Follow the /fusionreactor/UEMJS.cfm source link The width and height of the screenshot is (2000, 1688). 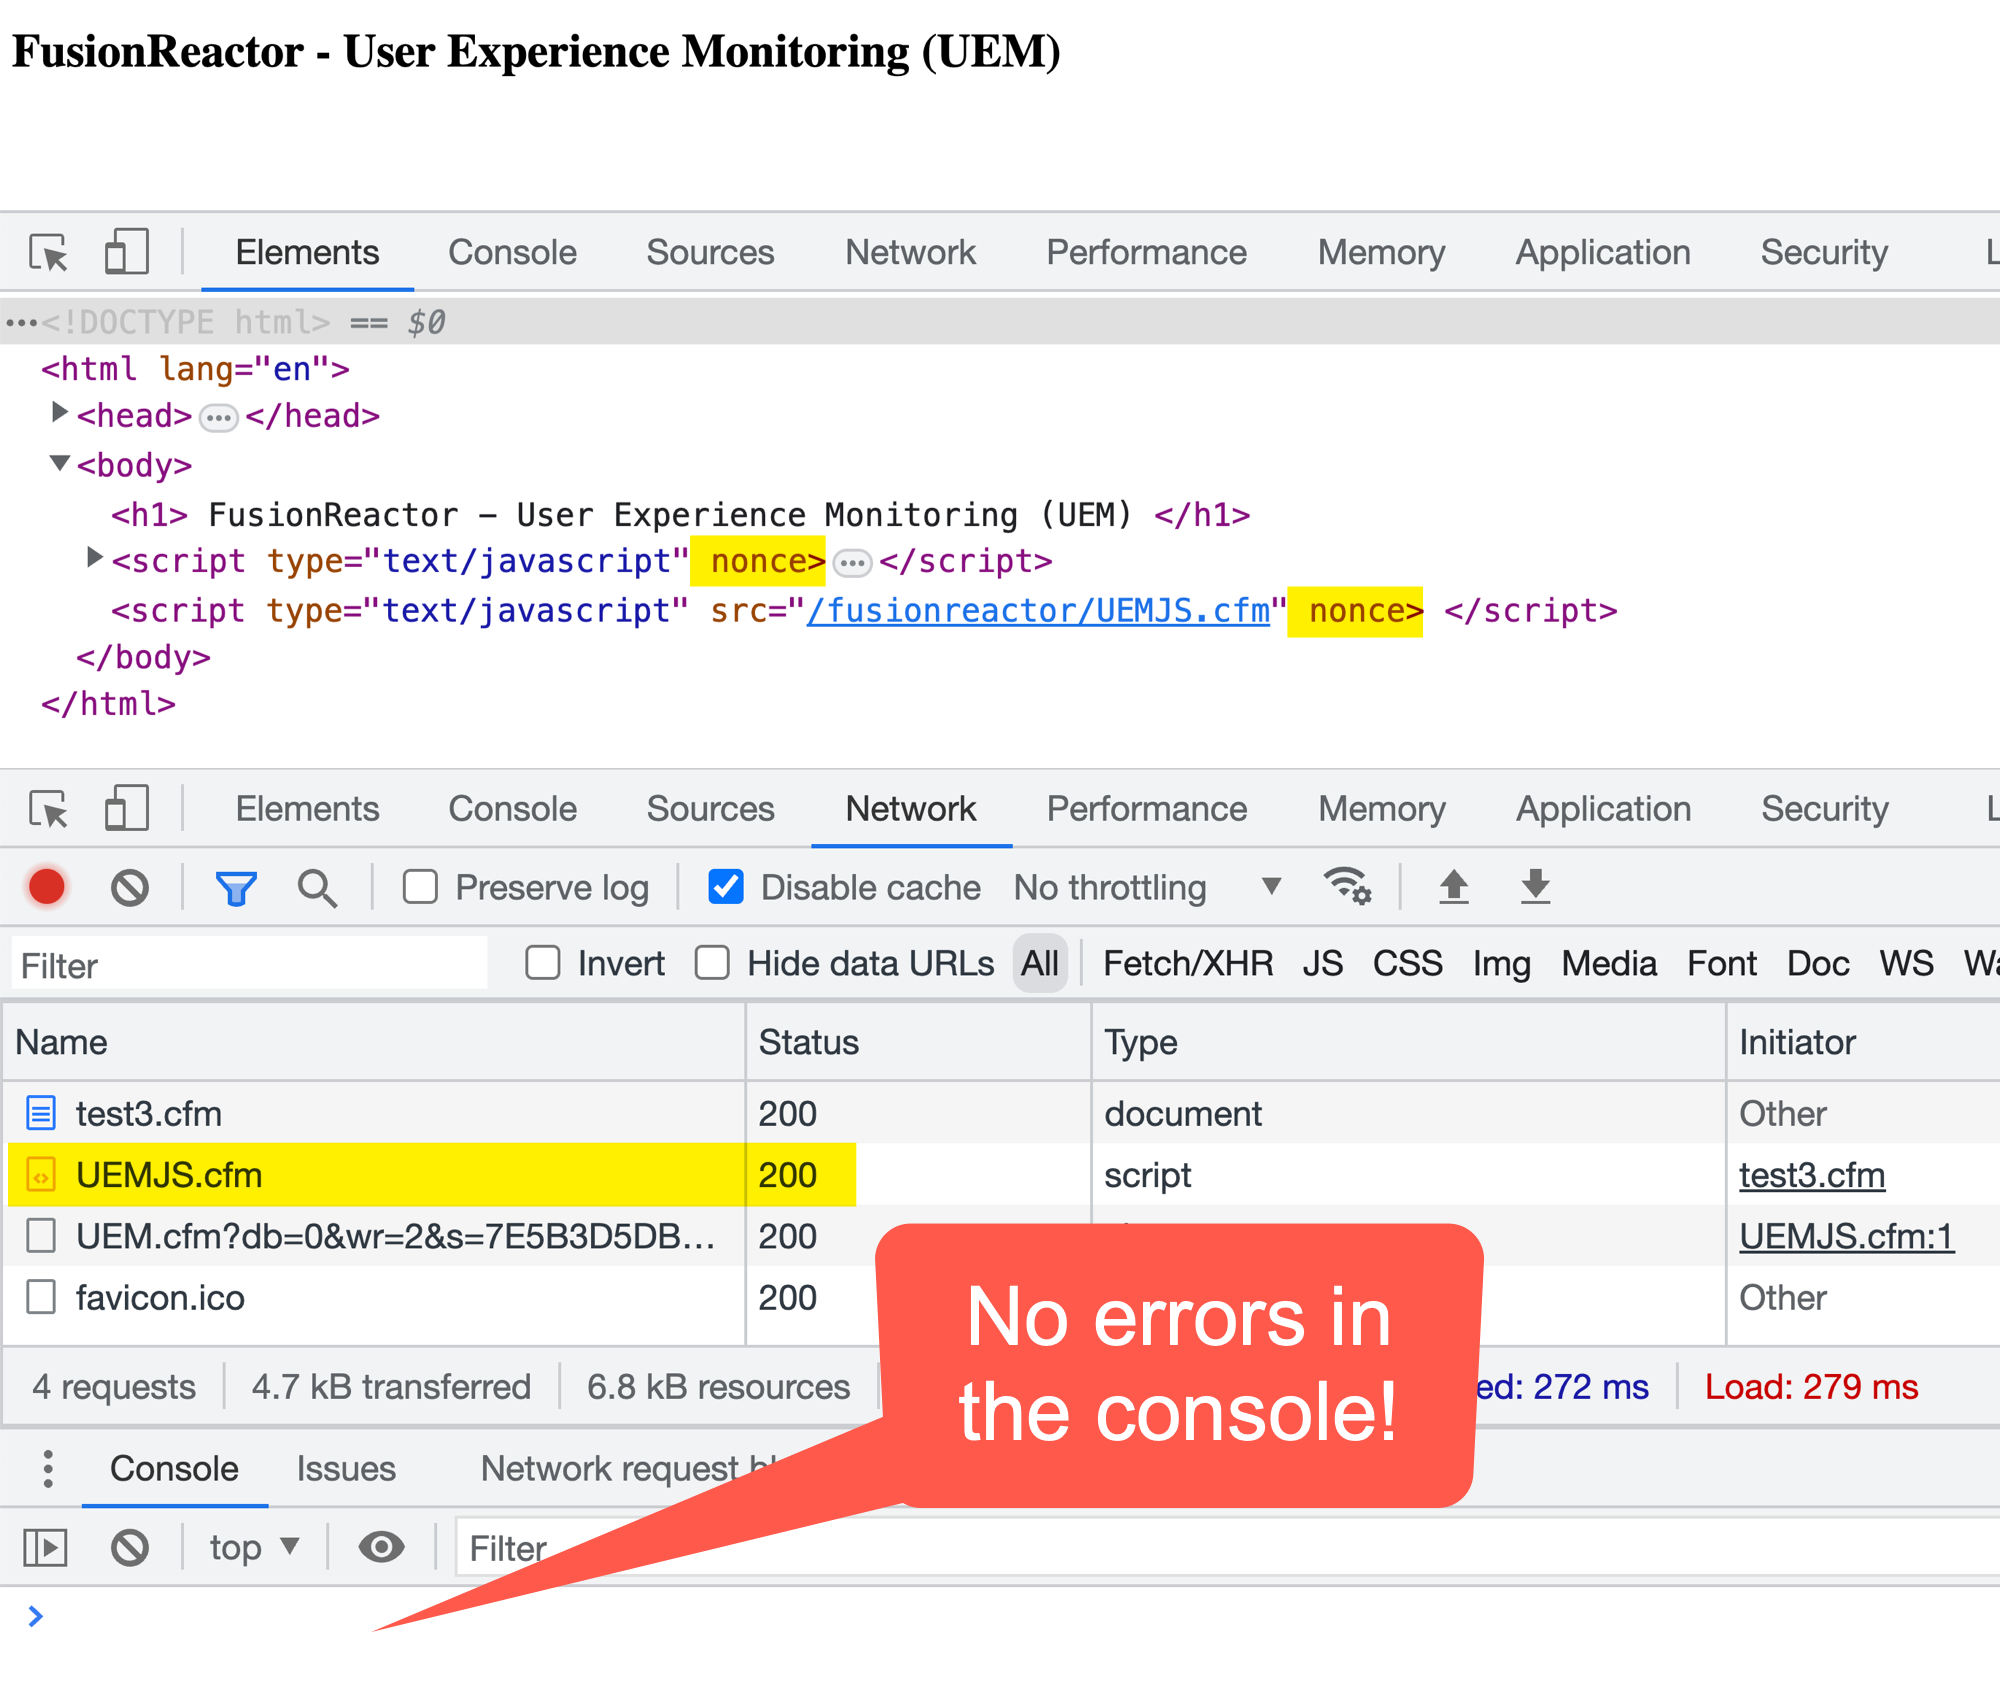(1038, 611)
